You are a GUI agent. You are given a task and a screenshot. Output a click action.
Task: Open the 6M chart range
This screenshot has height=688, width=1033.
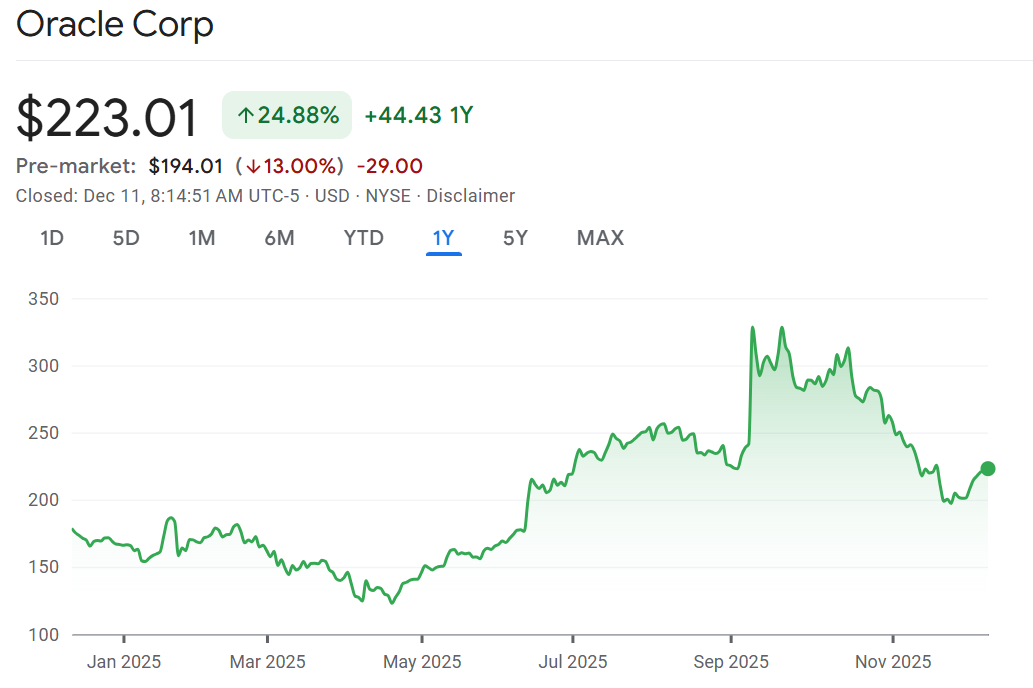tap(279, 238)
